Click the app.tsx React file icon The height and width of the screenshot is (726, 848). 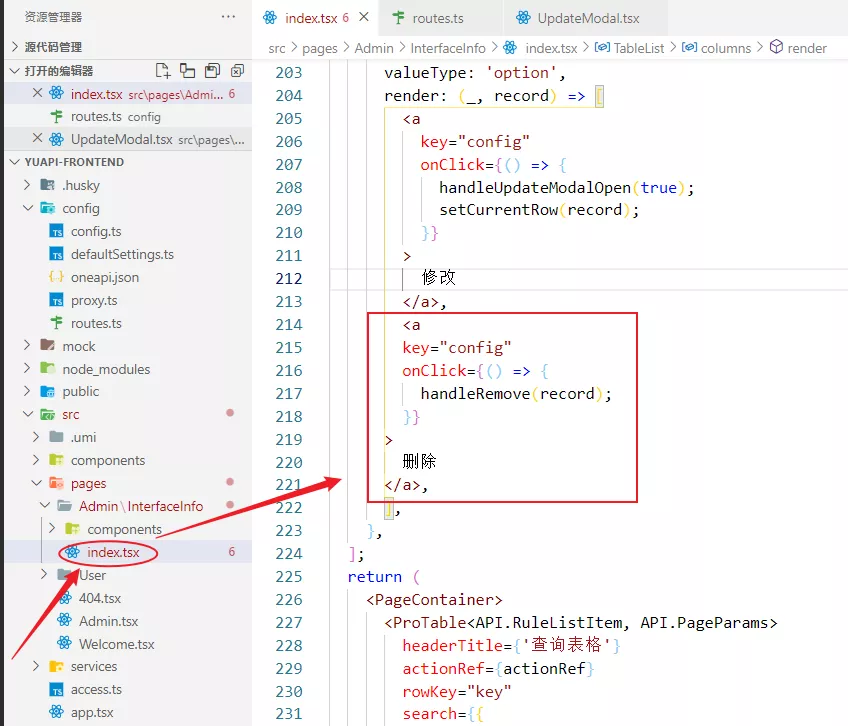(x=56, y=712)
